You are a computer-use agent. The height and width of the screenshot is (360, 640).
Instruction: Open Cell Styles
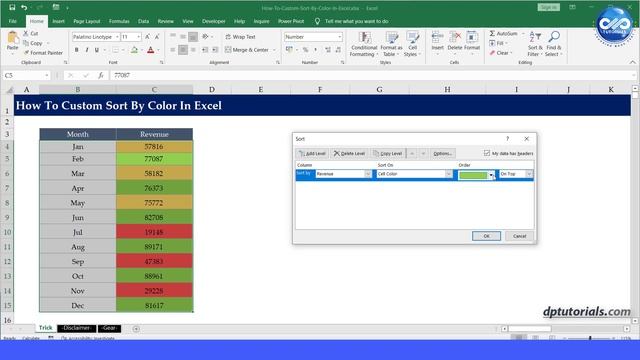(412, 44)
